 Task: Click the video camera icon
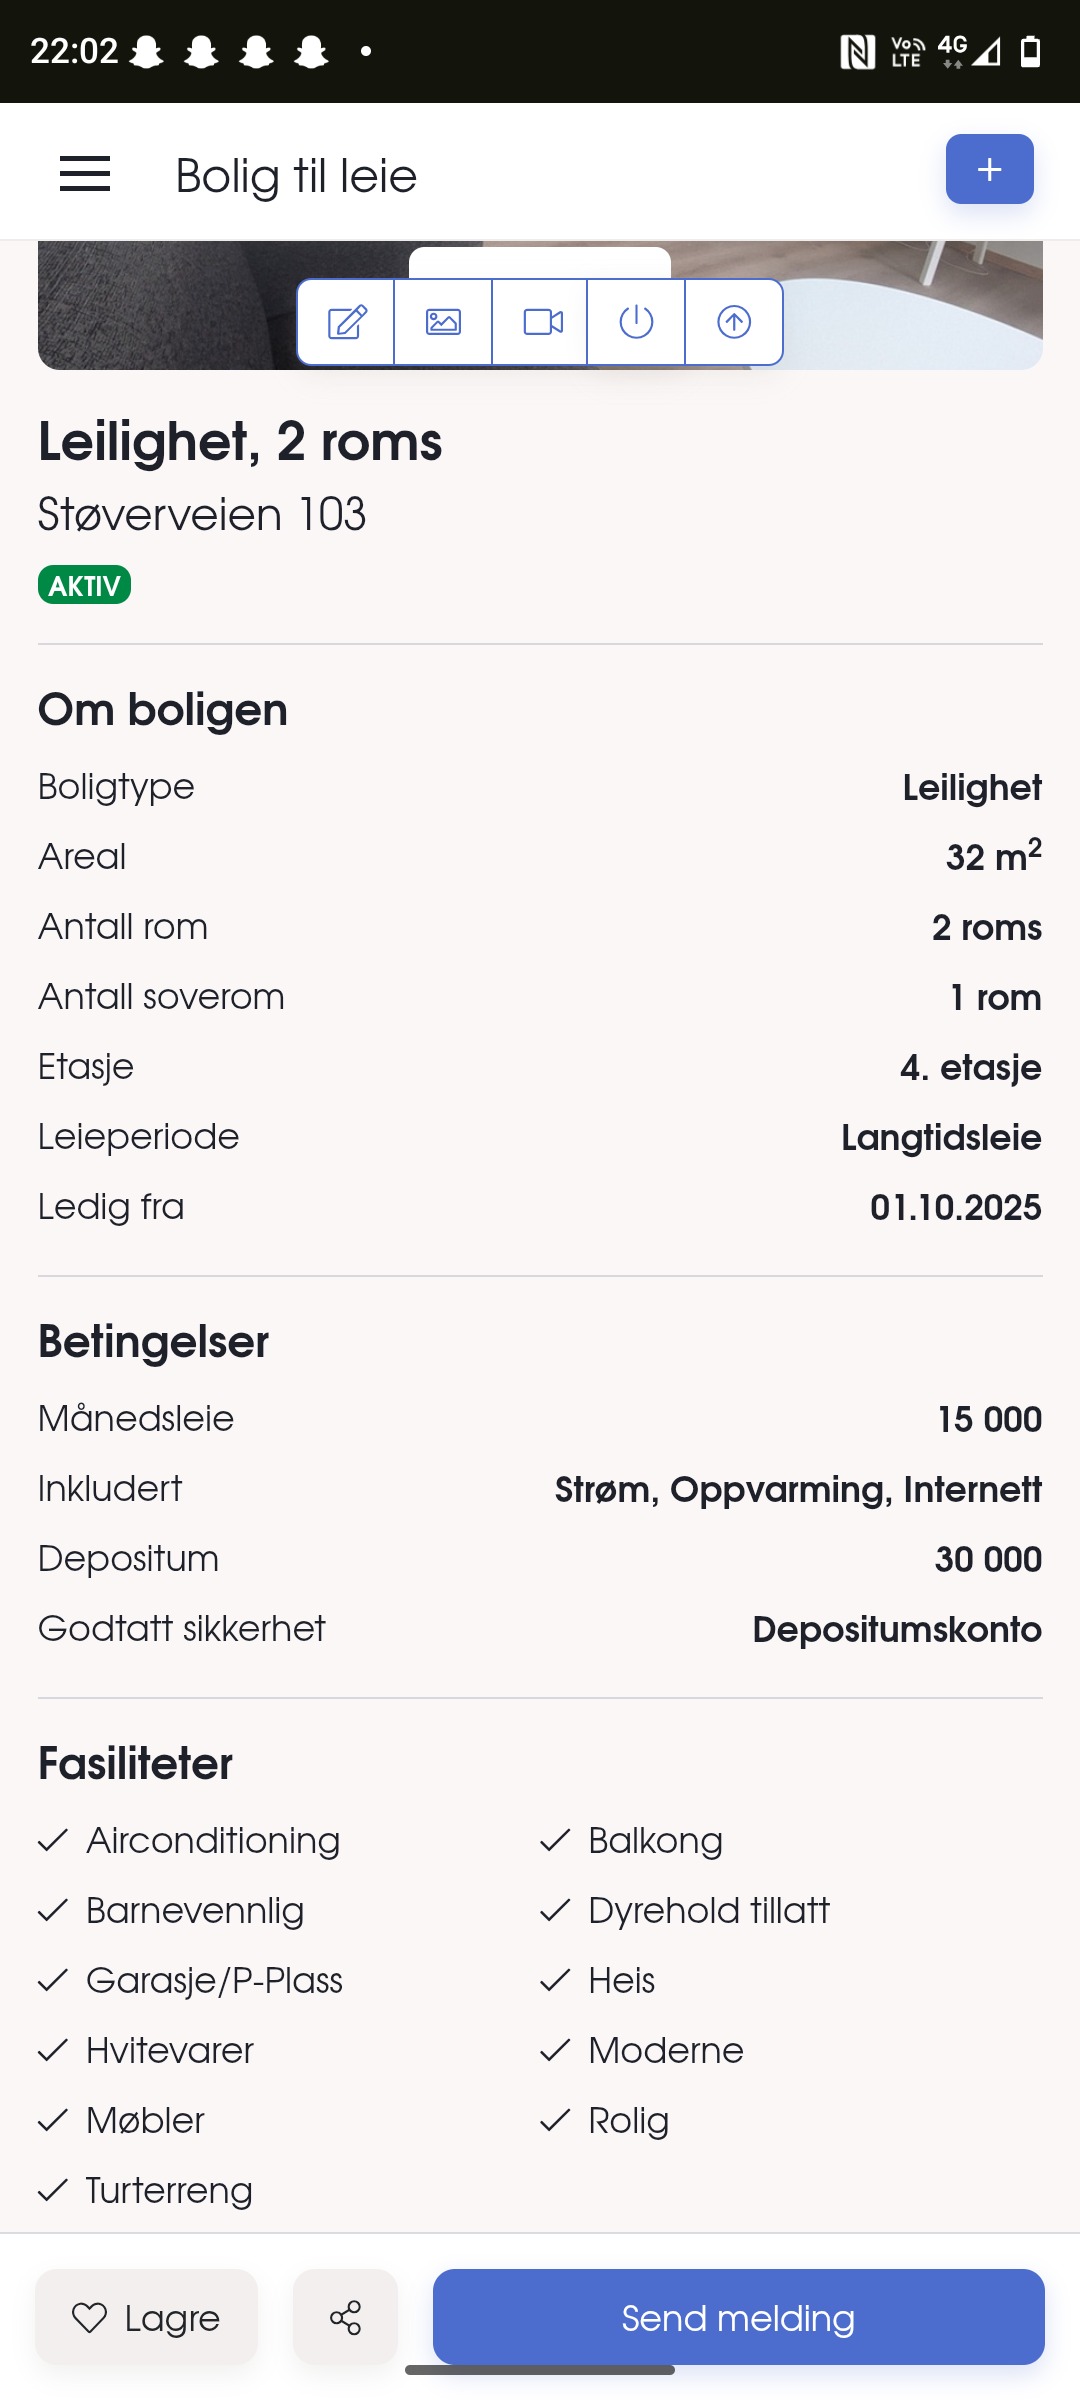pos(541,322)
